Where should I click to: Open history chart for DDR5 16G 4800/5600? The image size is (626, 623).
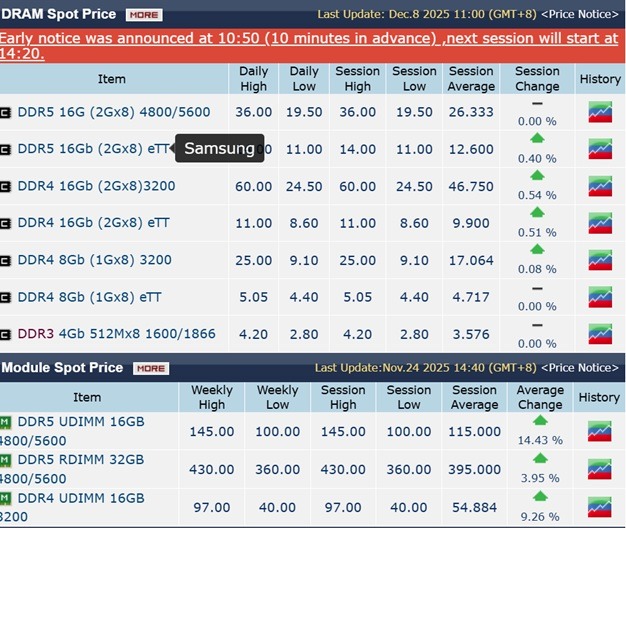click(x=600, y=112)
